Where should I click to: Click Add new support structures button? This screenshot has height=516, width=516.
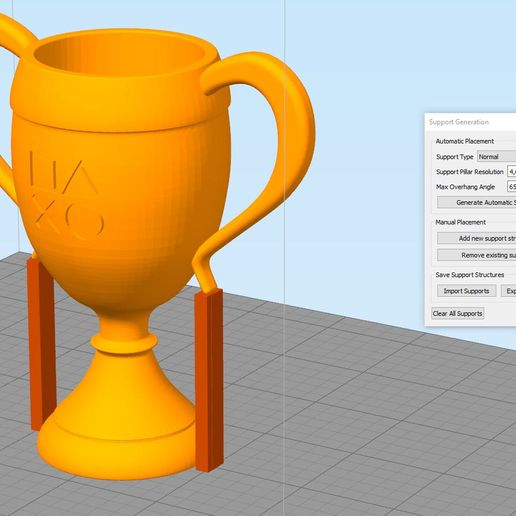[477, 238]
